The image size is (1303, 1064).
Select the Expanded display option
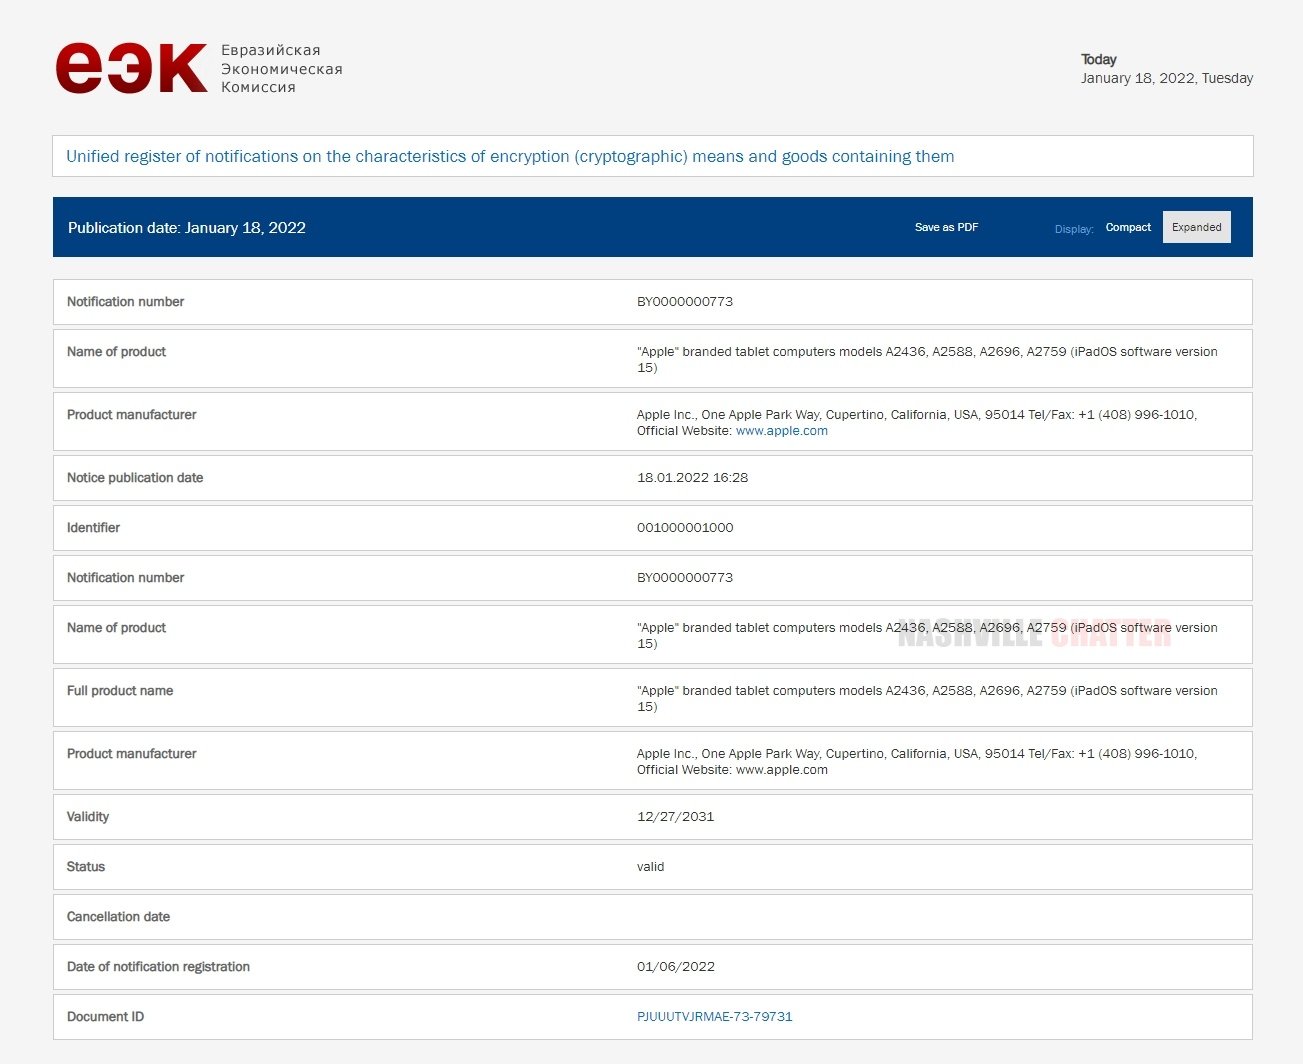1196,227
